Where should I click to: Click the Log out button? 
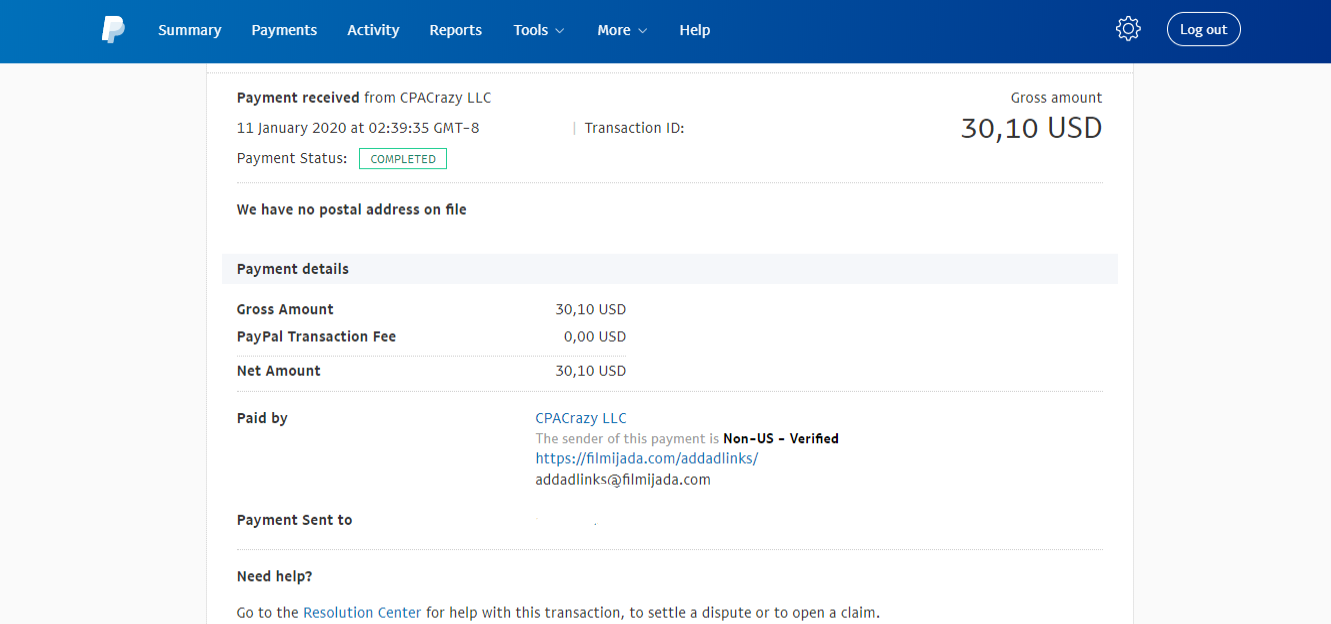(x=1203, y=29)
